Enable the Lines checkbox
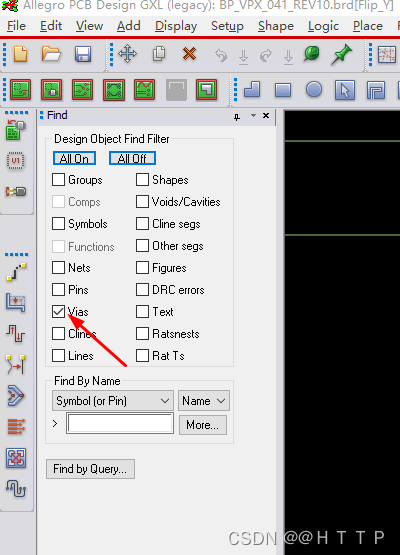400x555 pixels. click(x=58, y=356)
